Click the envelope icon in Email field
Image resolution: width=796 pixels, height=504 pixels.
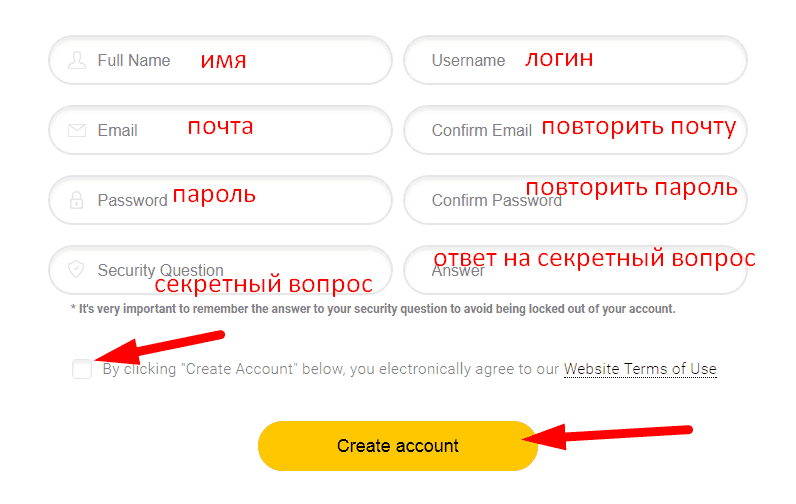point(77,130)
